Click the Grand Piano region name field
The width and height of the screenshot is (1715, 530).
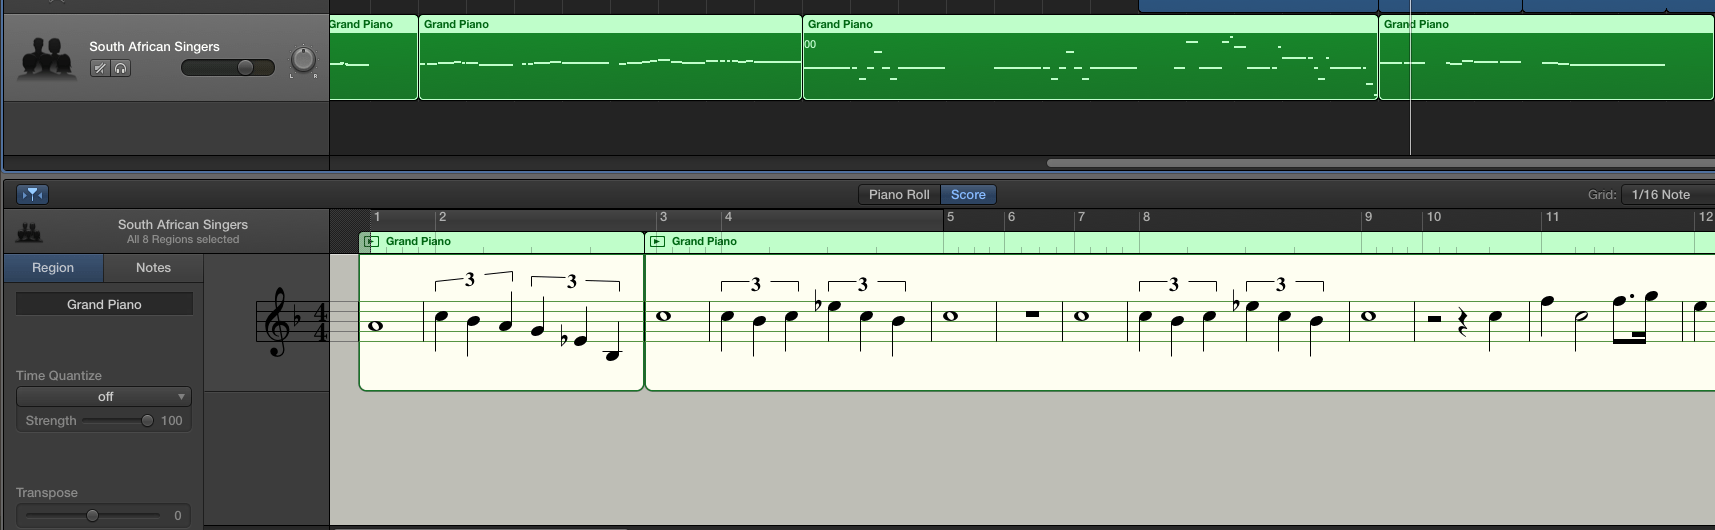click(104, 304)
